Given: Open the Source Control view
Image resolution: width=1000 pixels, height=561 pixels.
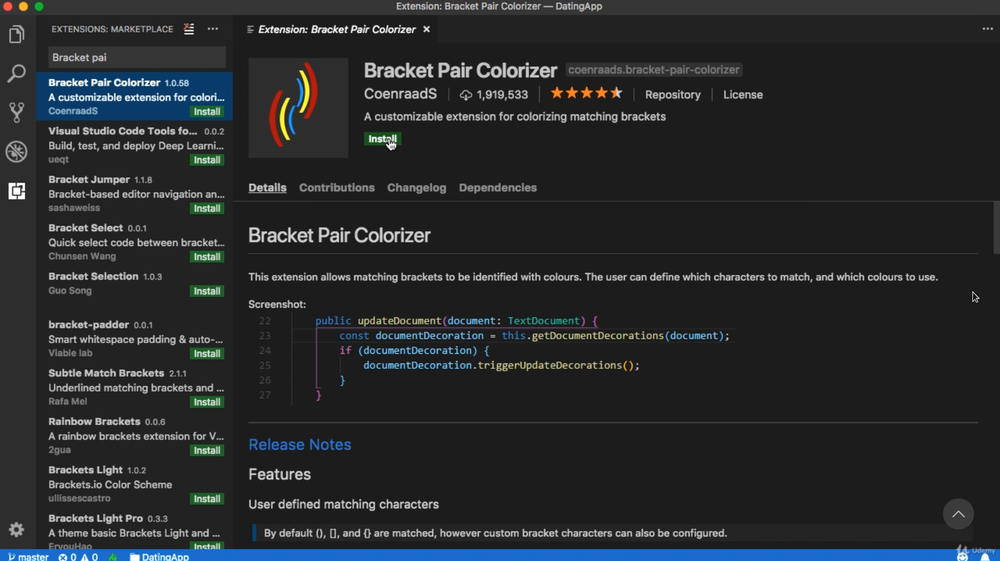Looking at the screenshot, I should pos(16,112).
